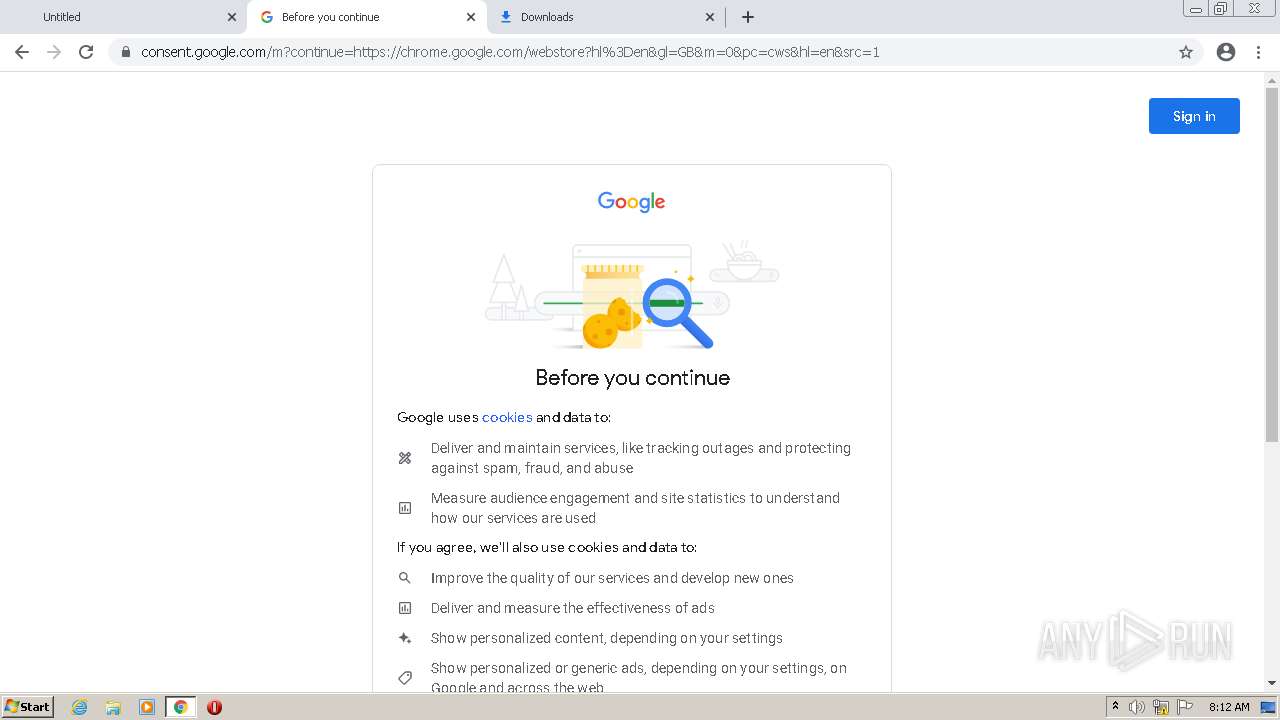Click the tools icon beside Deliver and maintain services

[405, 458]
